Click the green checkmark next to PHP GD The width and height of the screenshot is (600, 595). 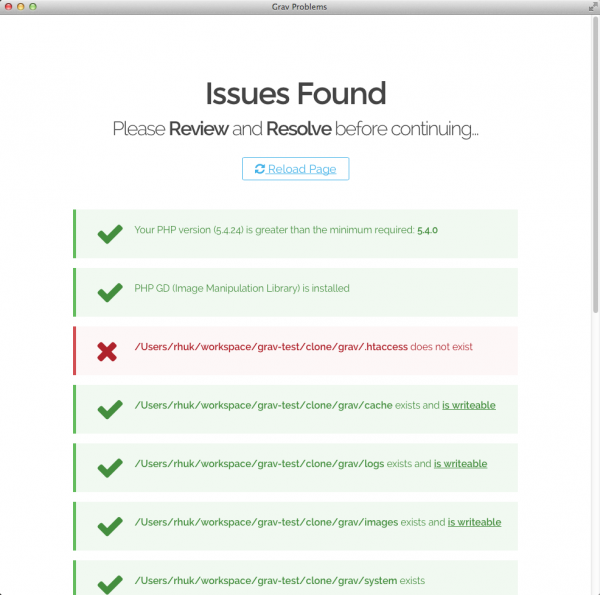pos(109,293)
